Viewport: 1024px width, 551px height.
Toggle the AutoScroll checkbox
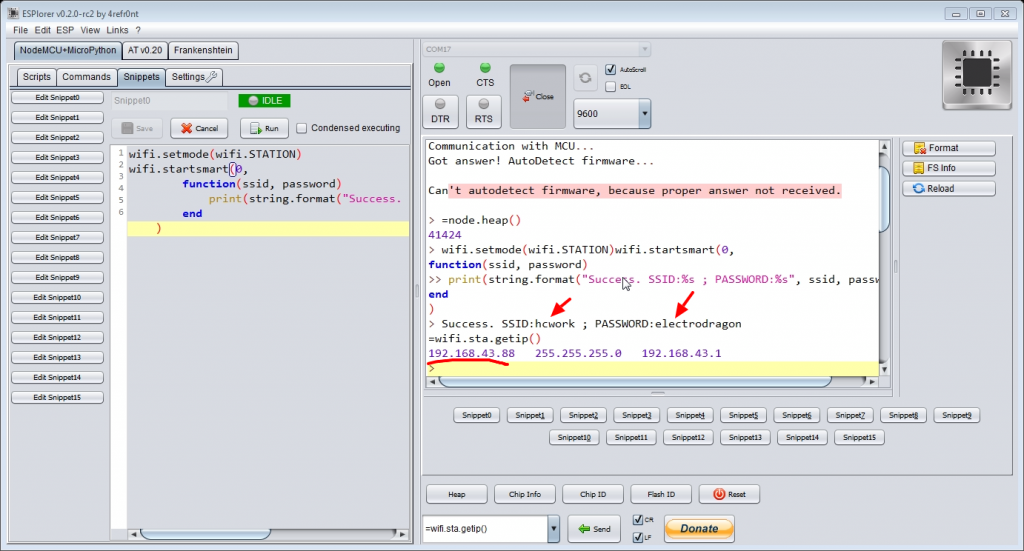pos(611,69)
